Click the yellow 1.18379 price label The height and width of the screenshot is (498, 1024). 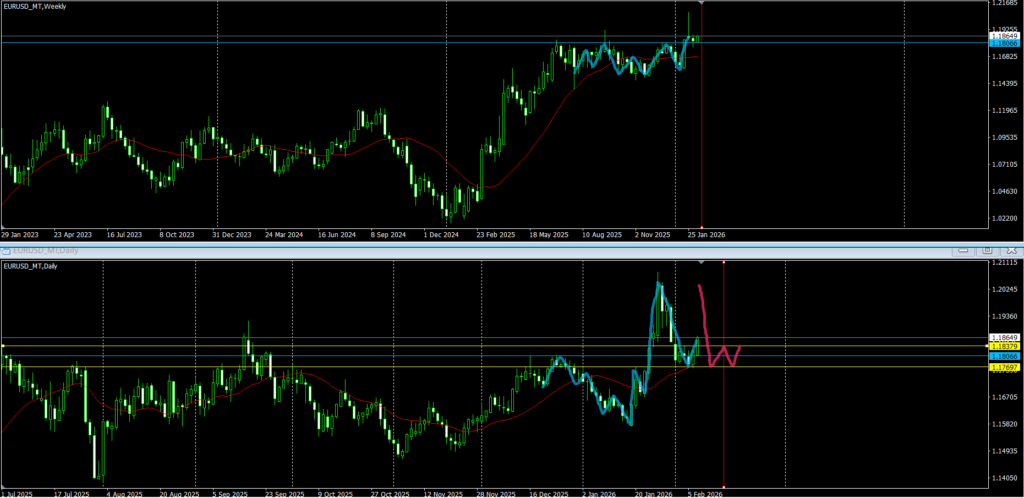tap(1003, 346)
